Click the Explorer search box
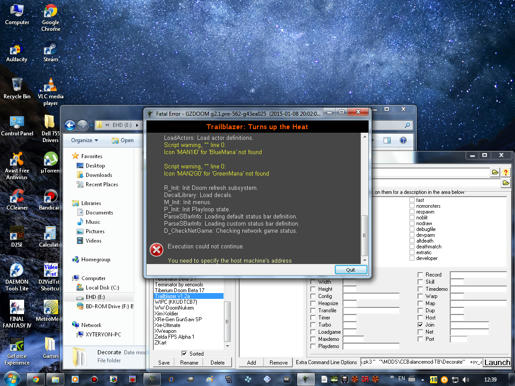 [x=392, y=125]
